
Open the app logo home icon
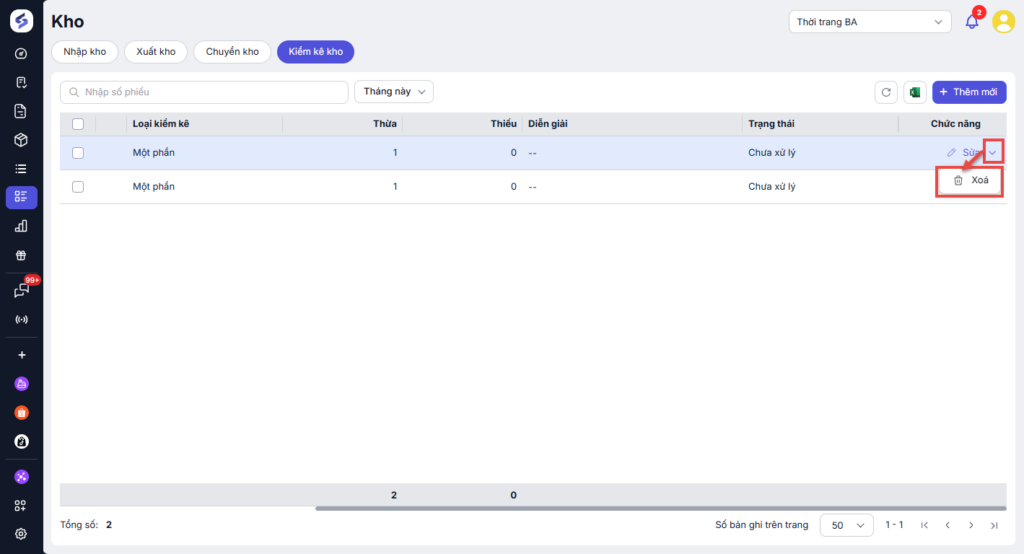pyautogui.click(x=22, y=21)
